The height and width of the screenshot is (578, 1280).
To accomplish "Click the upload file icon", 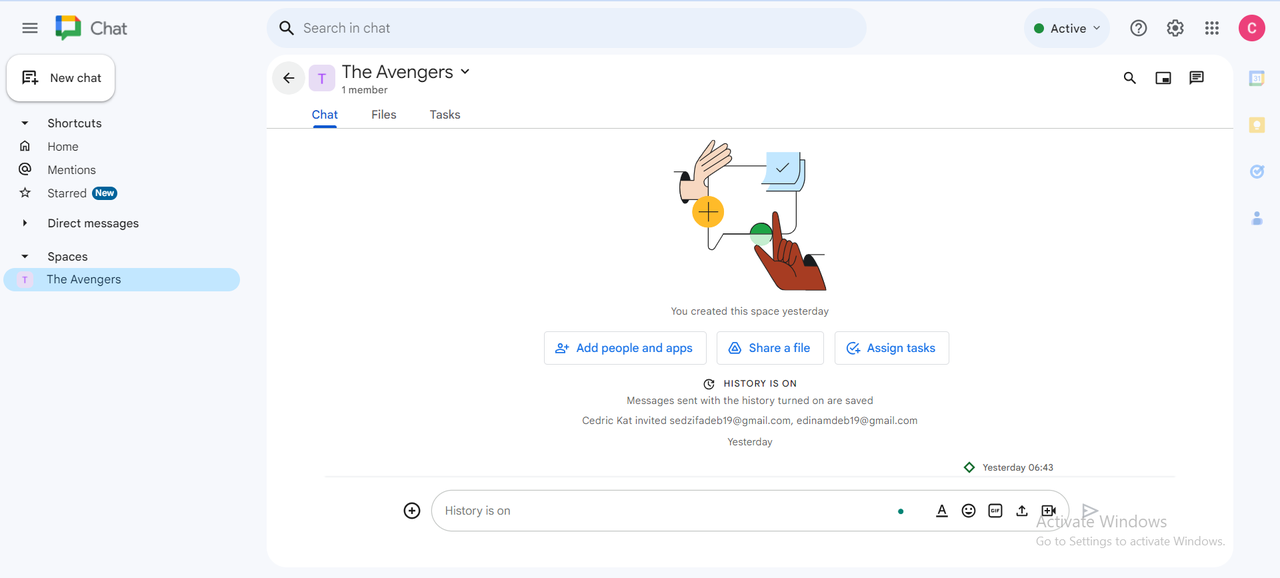I will [1022, 511].
